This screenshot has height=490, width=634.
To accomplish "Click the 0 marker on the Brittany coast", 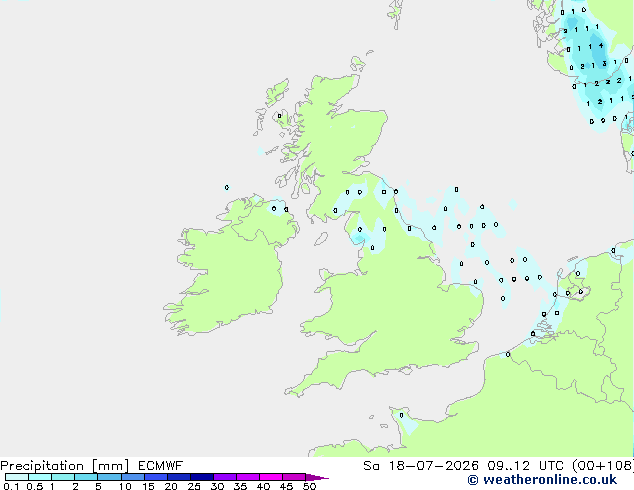I will click(x=401, y=415).
